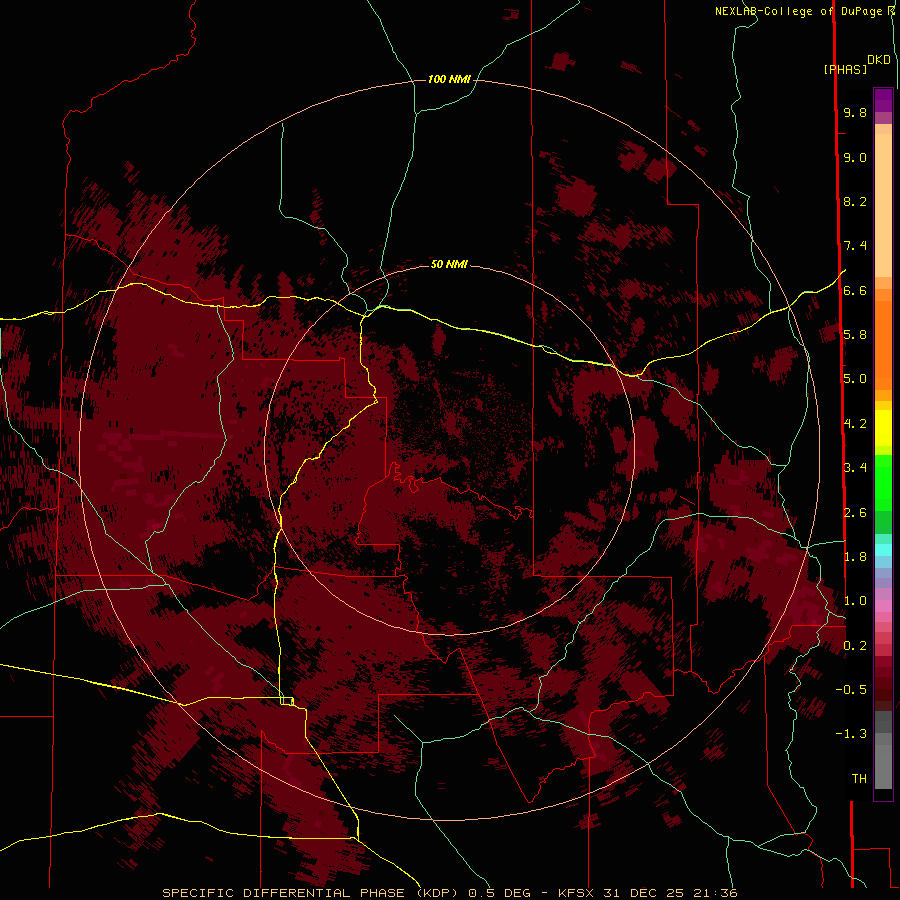Pick the yellow color bar segment
Image resolution: width=900 pixels, height=900 pixels.
point(883,428)
